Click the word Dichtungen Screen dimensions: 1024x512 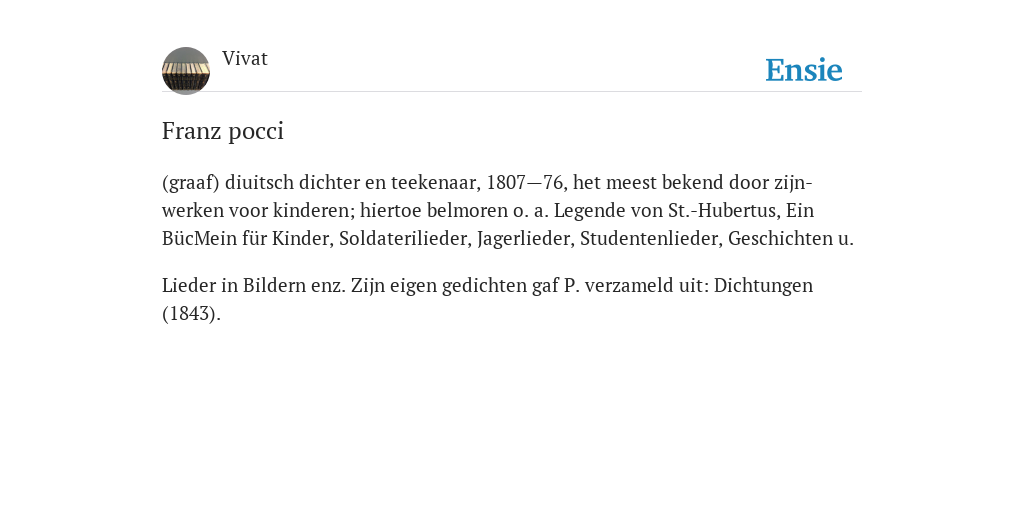tap(763, 286)
